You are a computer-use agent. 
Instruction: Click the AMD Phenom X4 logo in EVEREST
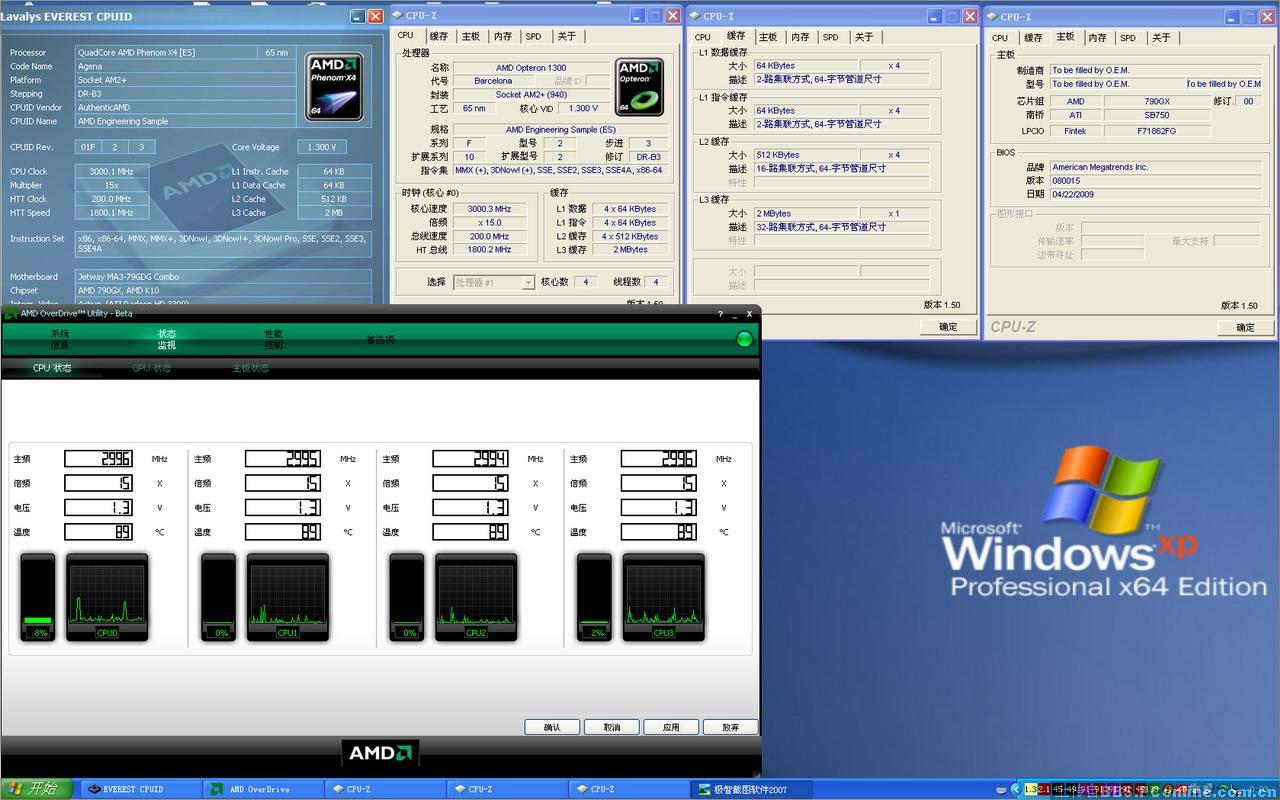click(x=335, y=87)
